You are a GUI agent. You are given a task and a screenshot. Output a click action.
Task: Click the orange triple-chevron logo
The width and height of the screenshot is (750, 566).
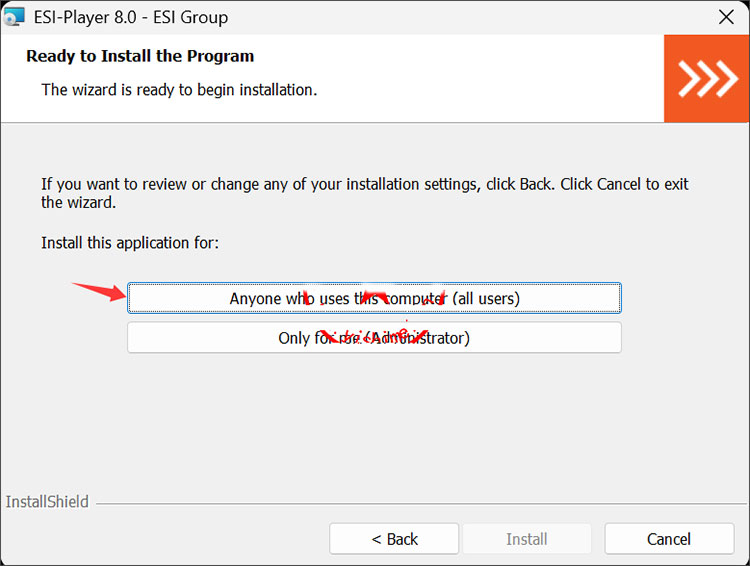point(707,78)
